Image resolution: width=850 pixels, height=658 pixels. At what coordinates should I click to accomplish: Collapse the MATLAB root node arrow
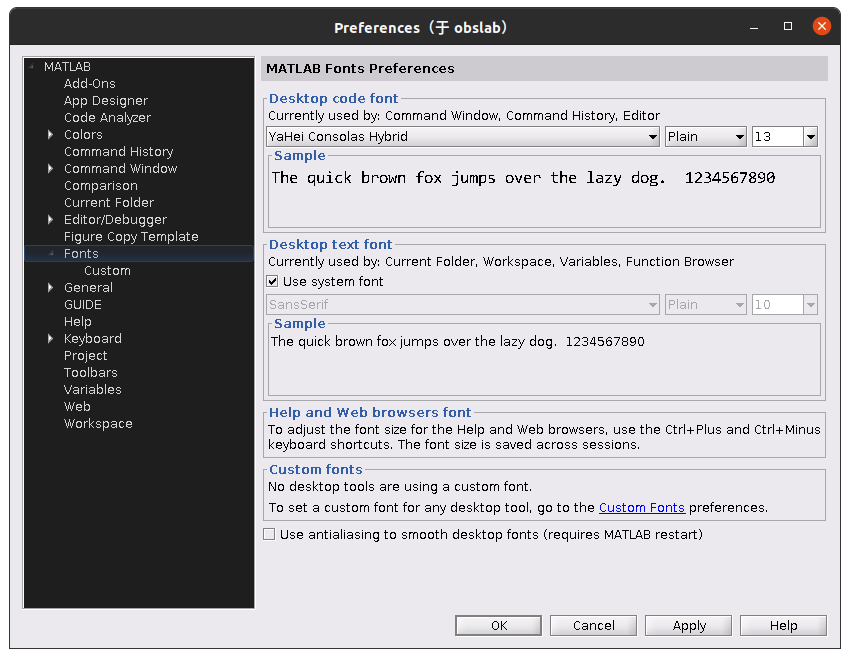coord(31,66)
